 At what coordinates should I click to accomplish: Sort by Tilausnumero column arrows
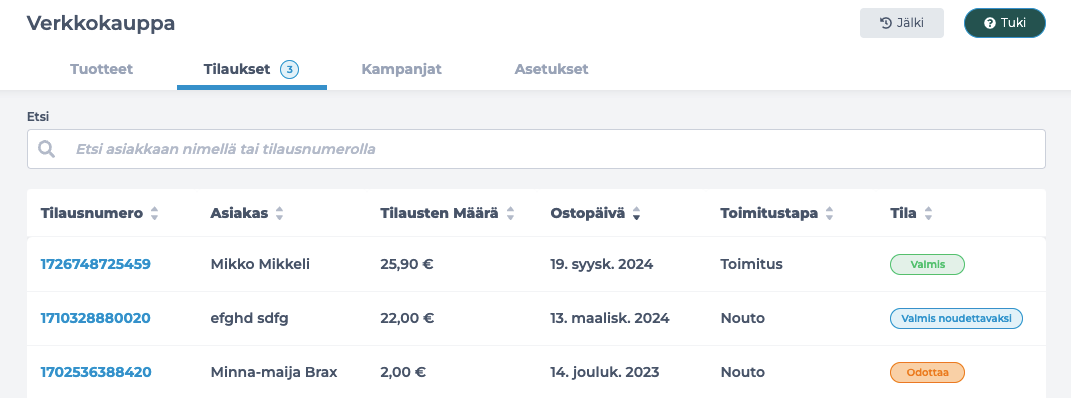[154, 214]
